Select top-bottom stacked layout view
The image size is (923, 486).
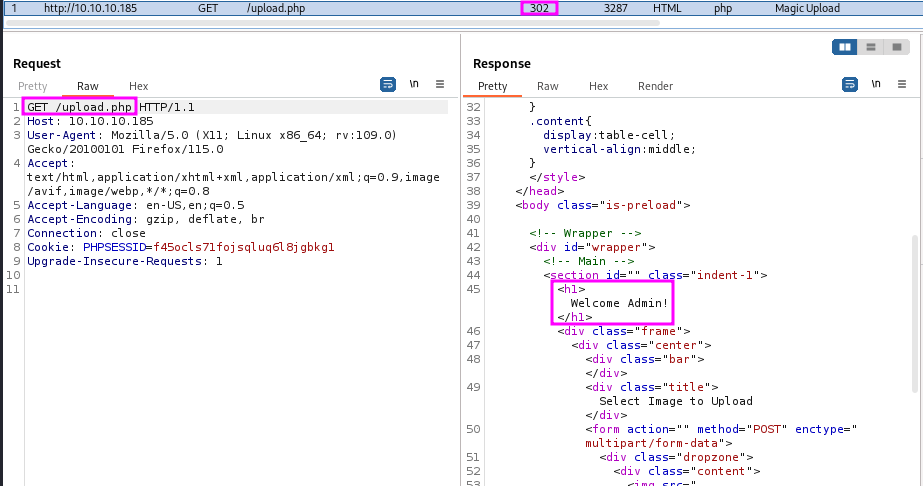871,47
